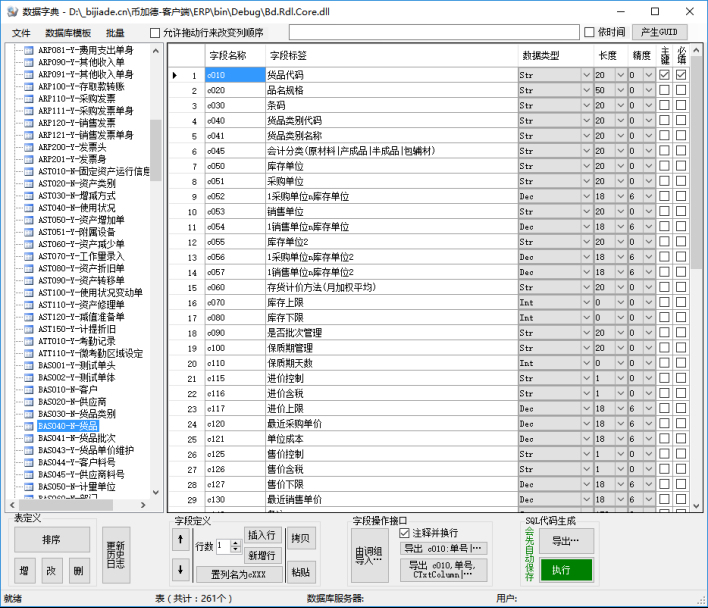Image resolution: width=708 pixels, height=608 pixels.
Task: Click table icon next to ARP100-Y-存取款转账
Action: point(28,87)
